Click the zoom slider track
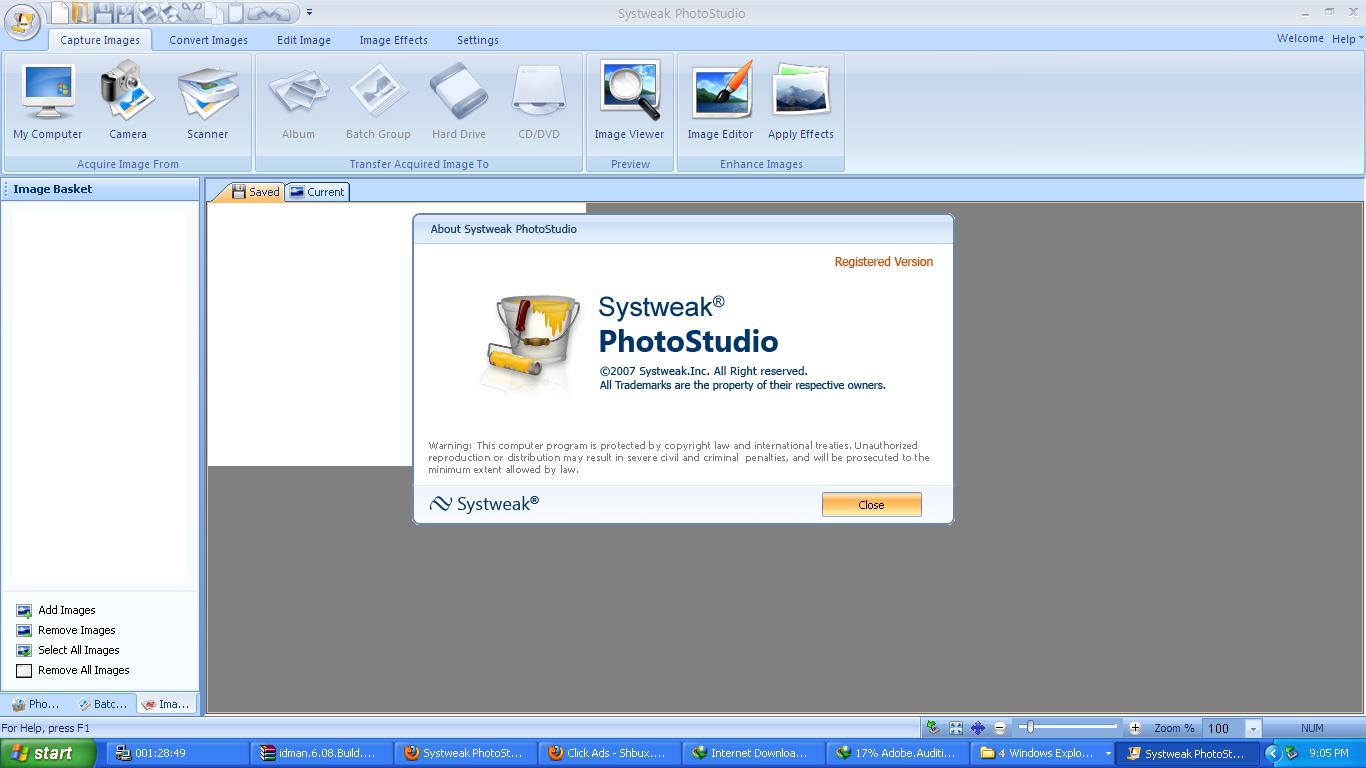Viewport: 1366px width, 768px height. click(1068, 727)
